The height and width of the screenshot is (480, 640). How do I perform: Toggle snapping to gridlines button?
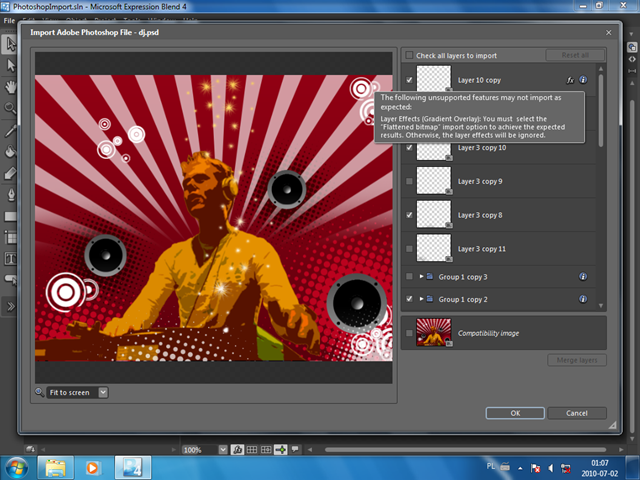[266, 449]
